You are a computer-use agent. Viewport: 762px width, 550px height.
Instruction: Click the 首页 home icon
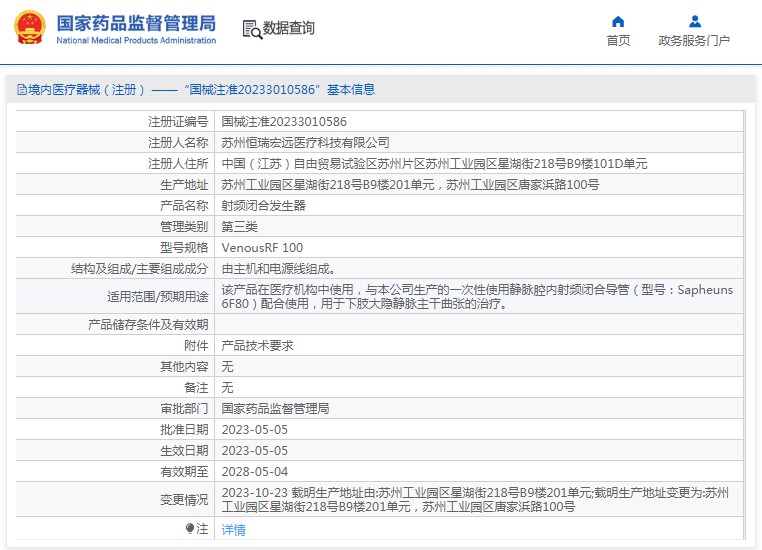tap(618, 21)
